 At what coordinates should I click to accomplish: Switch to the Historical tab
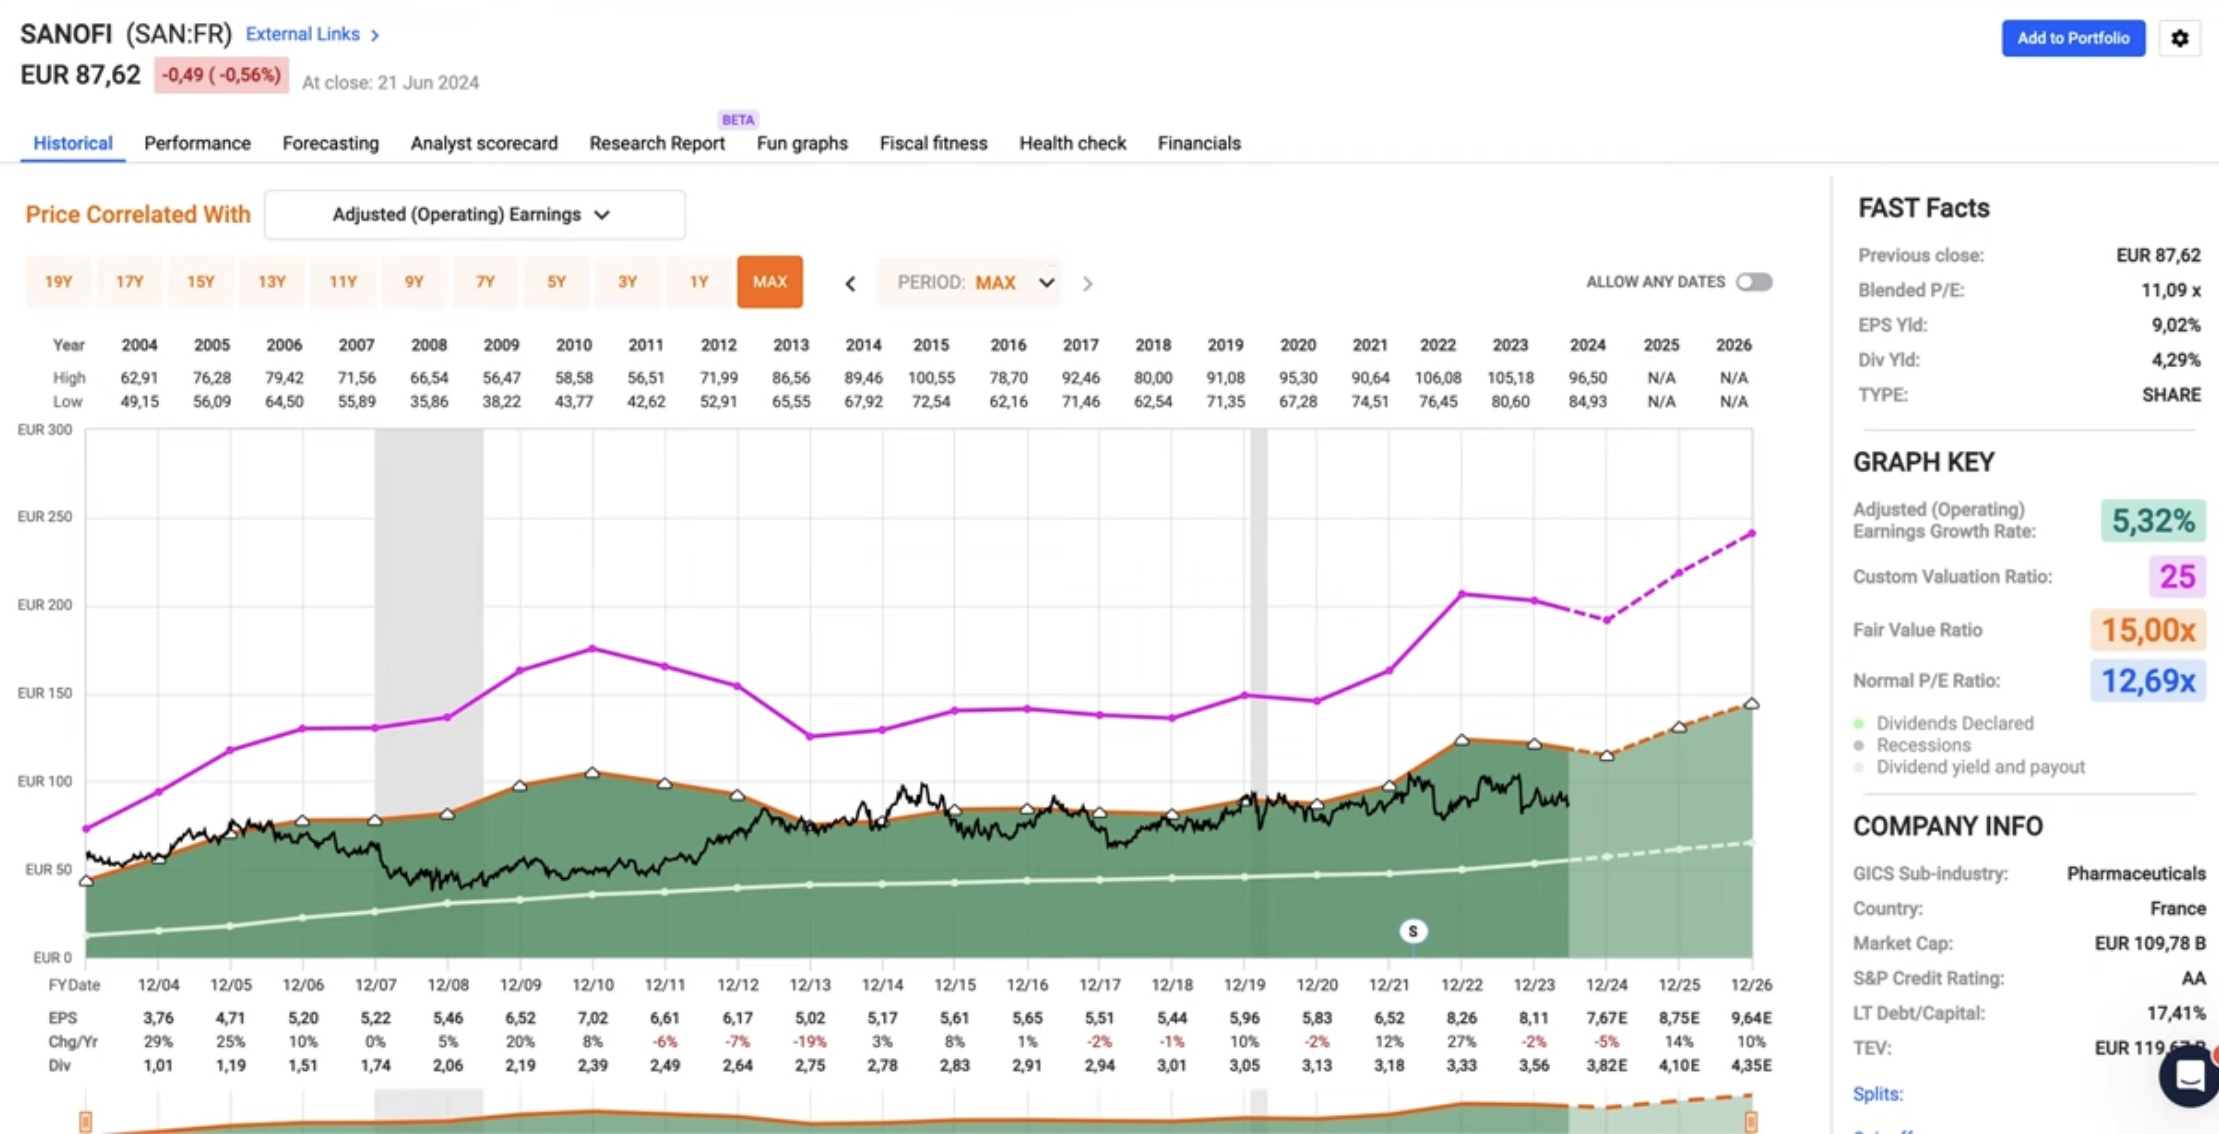point(72,143)
